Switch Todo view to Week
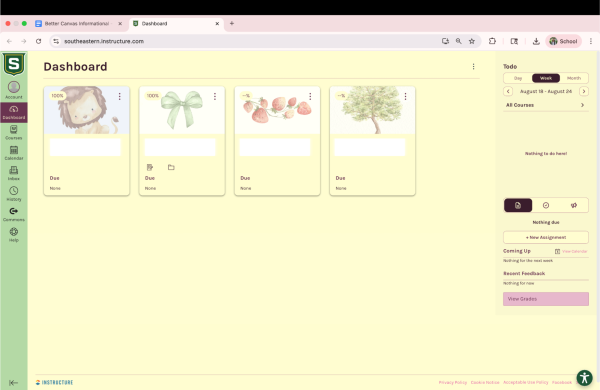The width and height of the screenshot is (600, 390). [546, 78]
